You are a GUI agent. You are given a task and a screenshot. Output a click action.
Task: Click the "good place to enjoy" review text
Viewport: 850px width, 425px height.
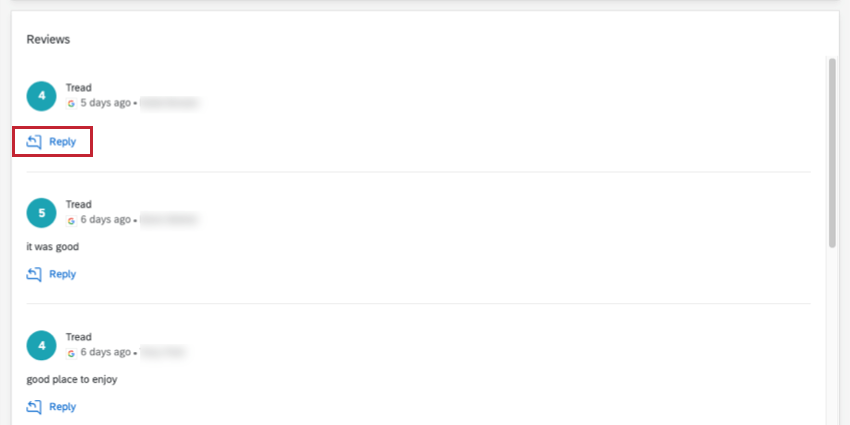72,379
